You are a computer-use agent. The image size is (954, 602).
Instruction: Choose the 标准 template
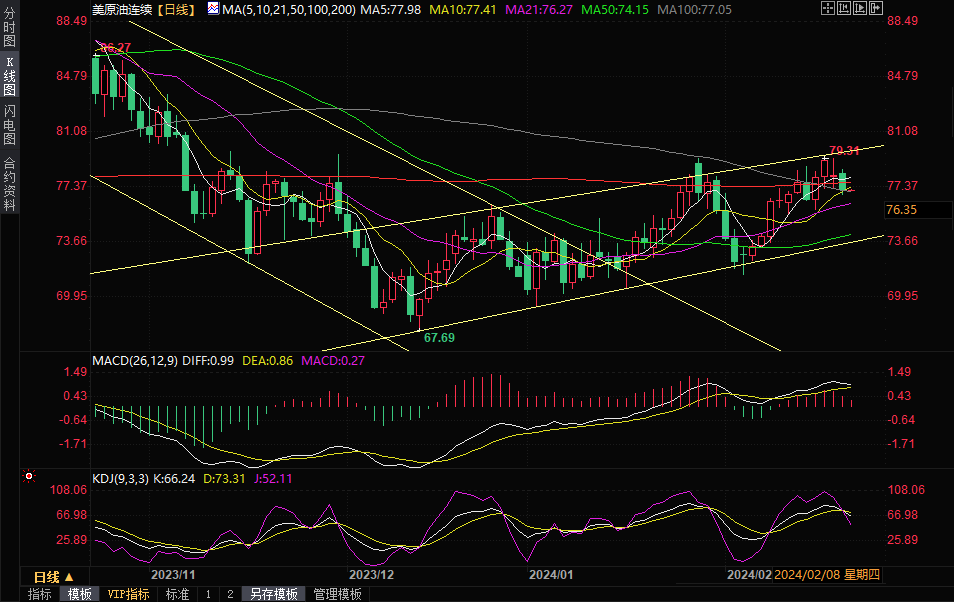pyautogui.click(x=177, y=594)
